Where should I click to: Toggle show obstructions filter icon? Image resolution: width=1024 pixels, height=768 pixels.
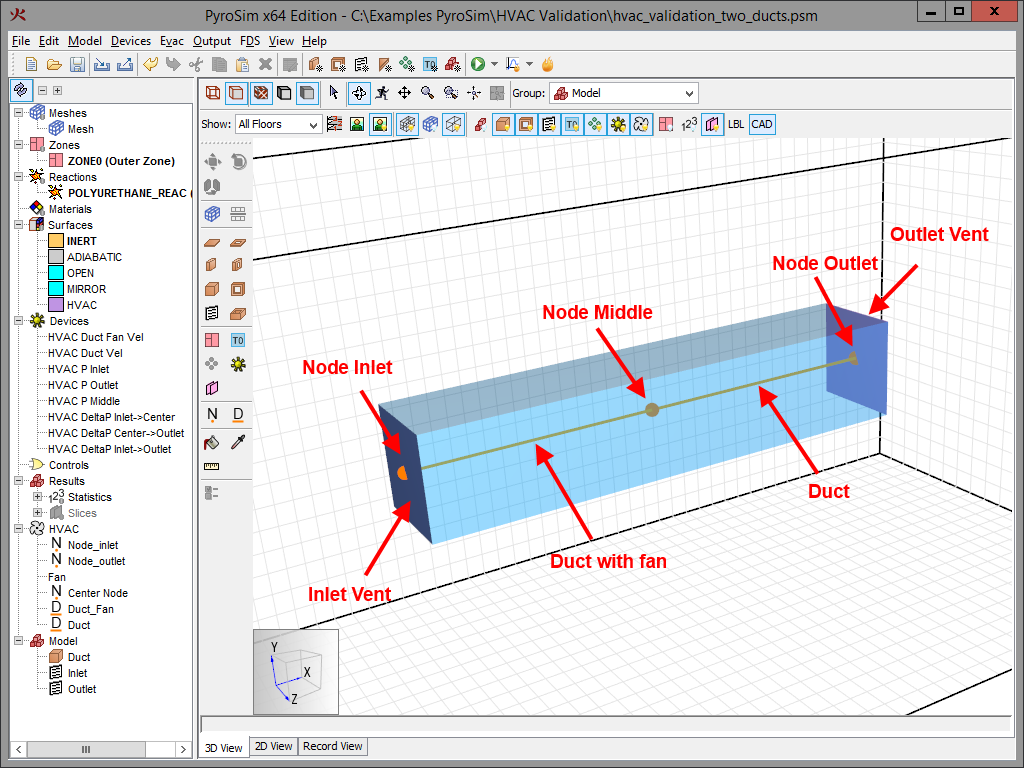point(502,124)
